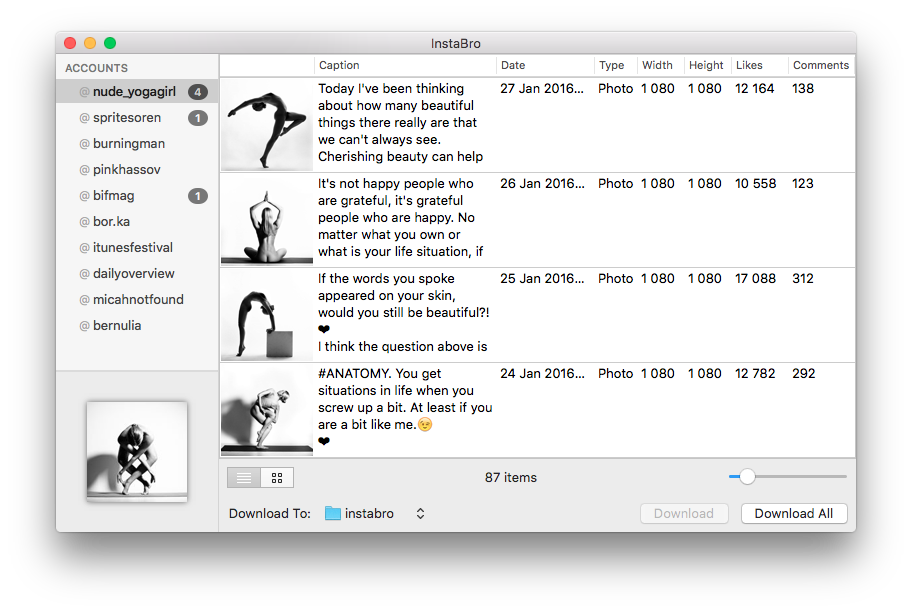Click the InstaBro window title
Image resolution: width=912 pixels, height=612 pixels.
[x=455, y=44]
